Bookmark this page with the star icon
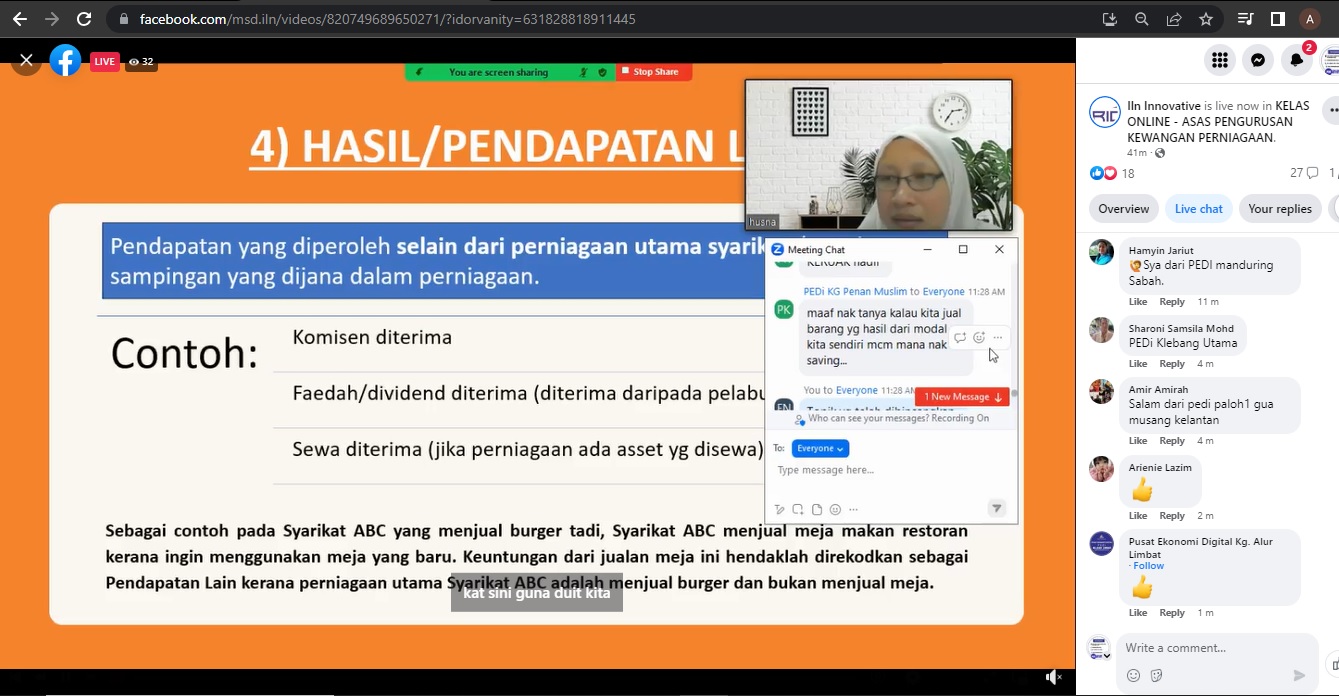 point(1206,19)
